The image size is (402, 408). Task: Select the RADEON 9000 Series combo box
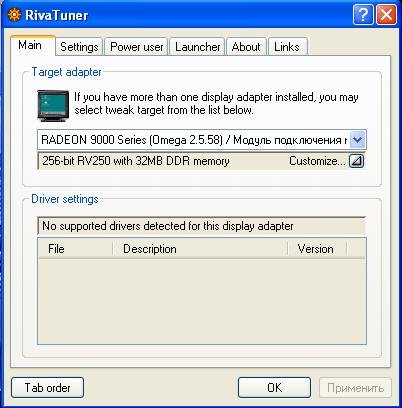[x=202, y=140]
